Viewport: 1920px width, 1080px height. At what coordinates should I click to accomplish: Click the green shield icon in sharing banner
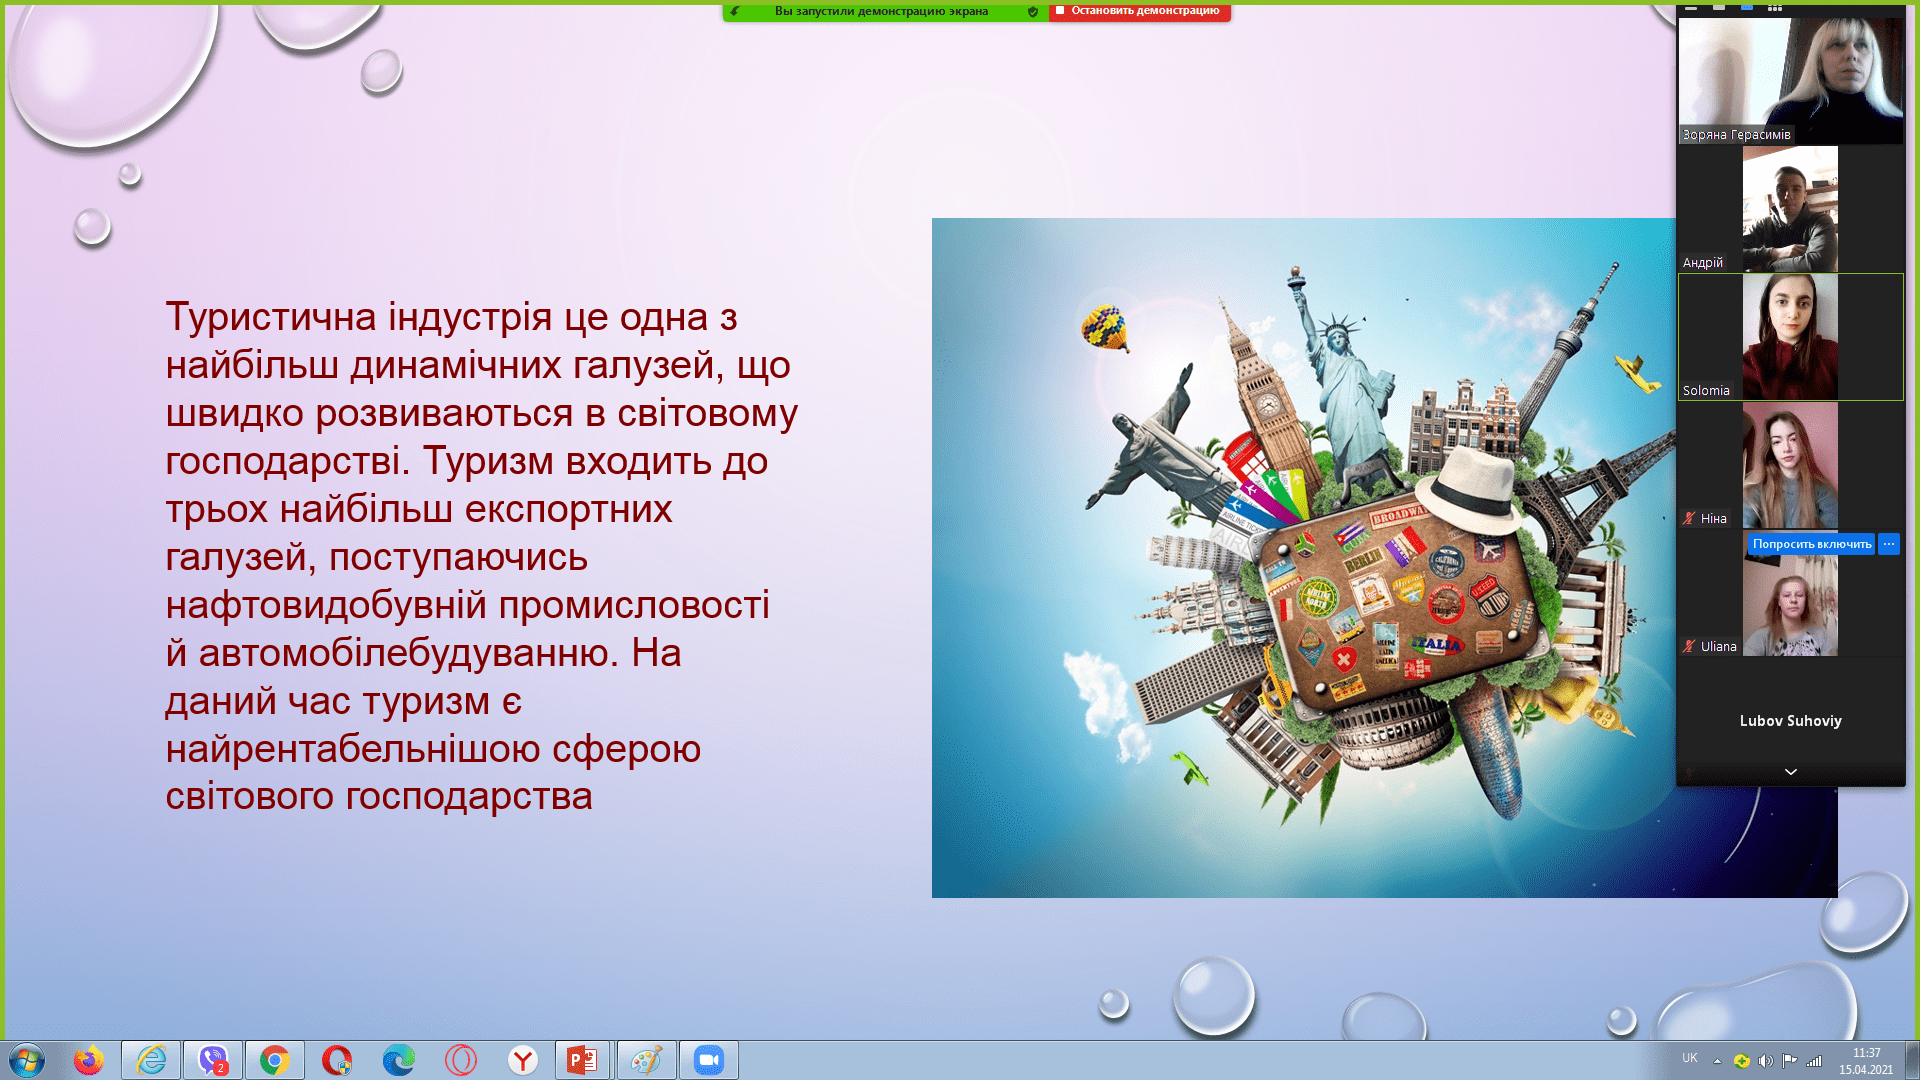[1033, 12]
